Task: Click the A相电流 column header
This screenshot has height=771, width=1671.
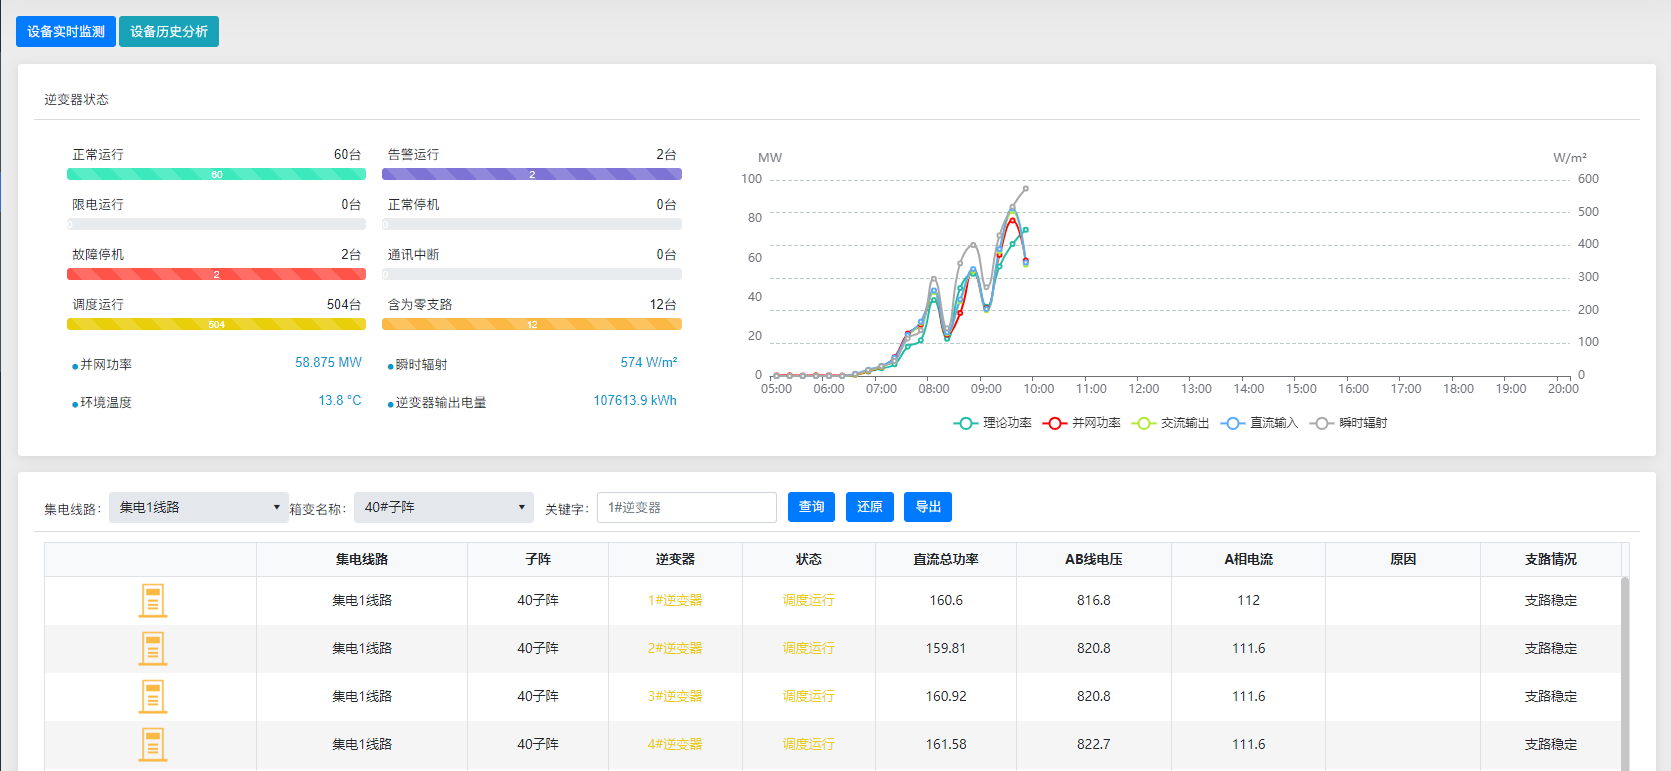Action: click(x=1249, y=559)
